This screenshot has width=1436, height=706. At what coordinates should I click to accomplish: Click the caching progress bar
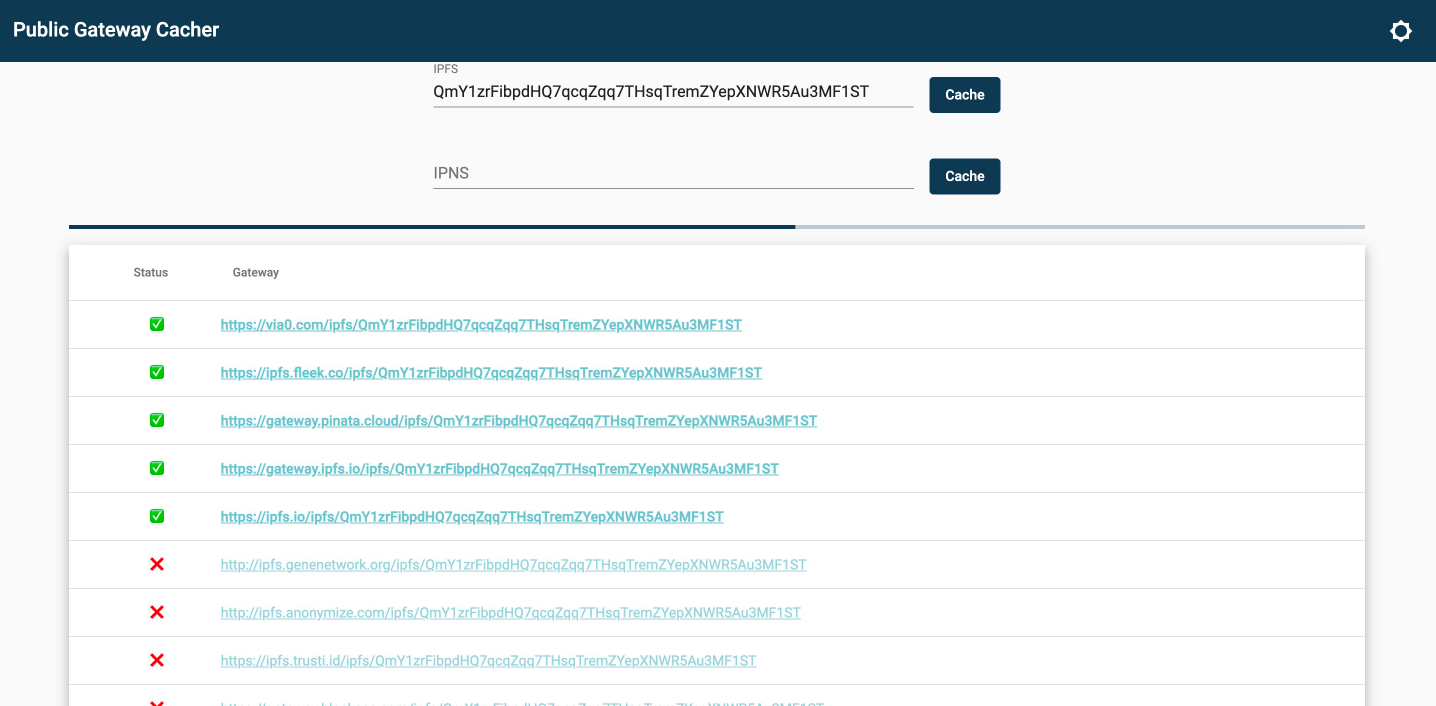(x=716, y=227)
